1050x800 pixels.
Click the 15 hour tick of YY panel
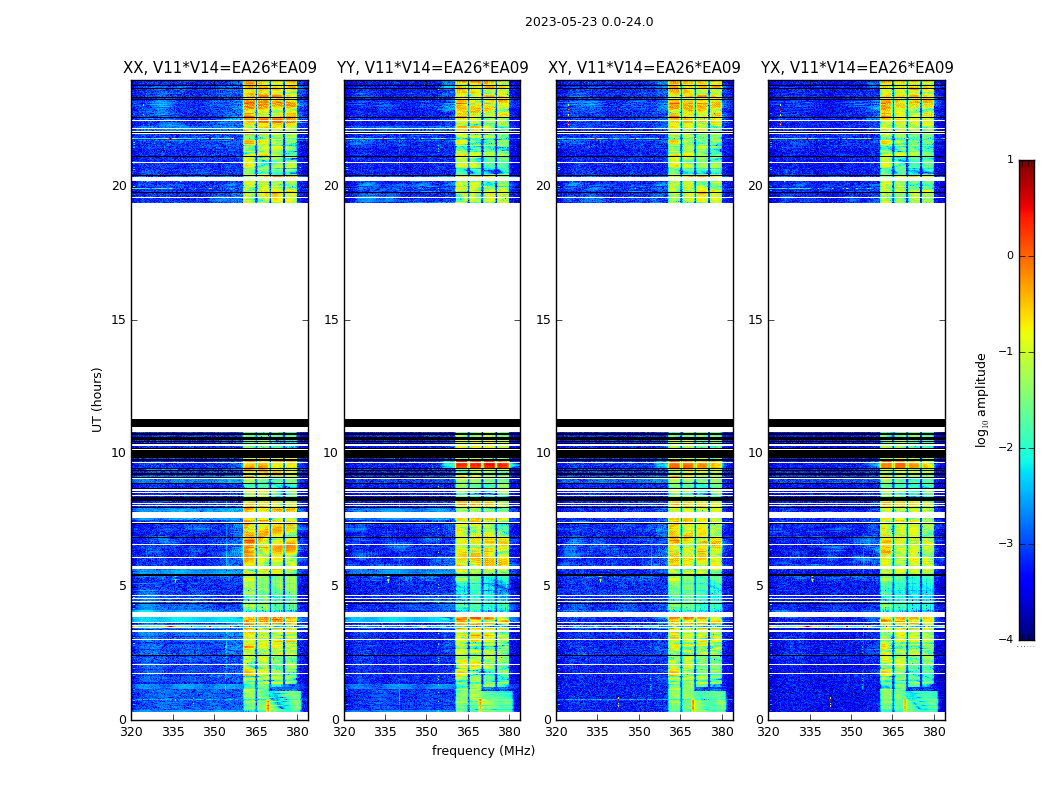point(330,320)
